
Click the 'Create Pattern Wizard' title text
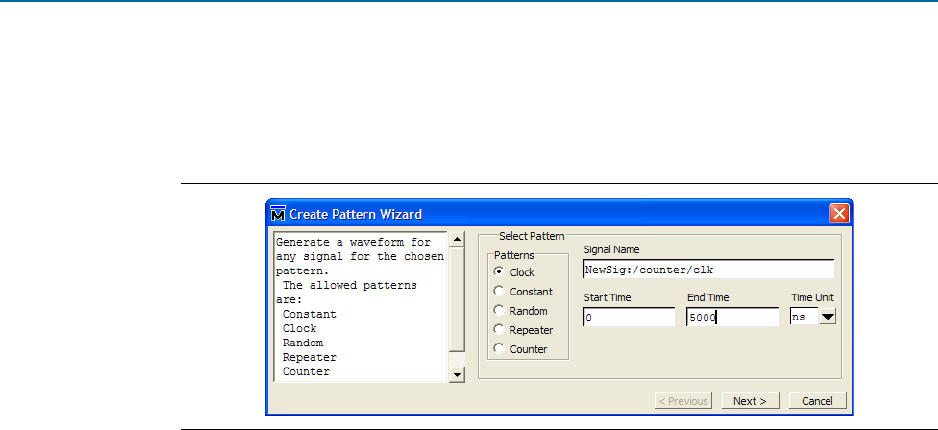pos(356,214)
